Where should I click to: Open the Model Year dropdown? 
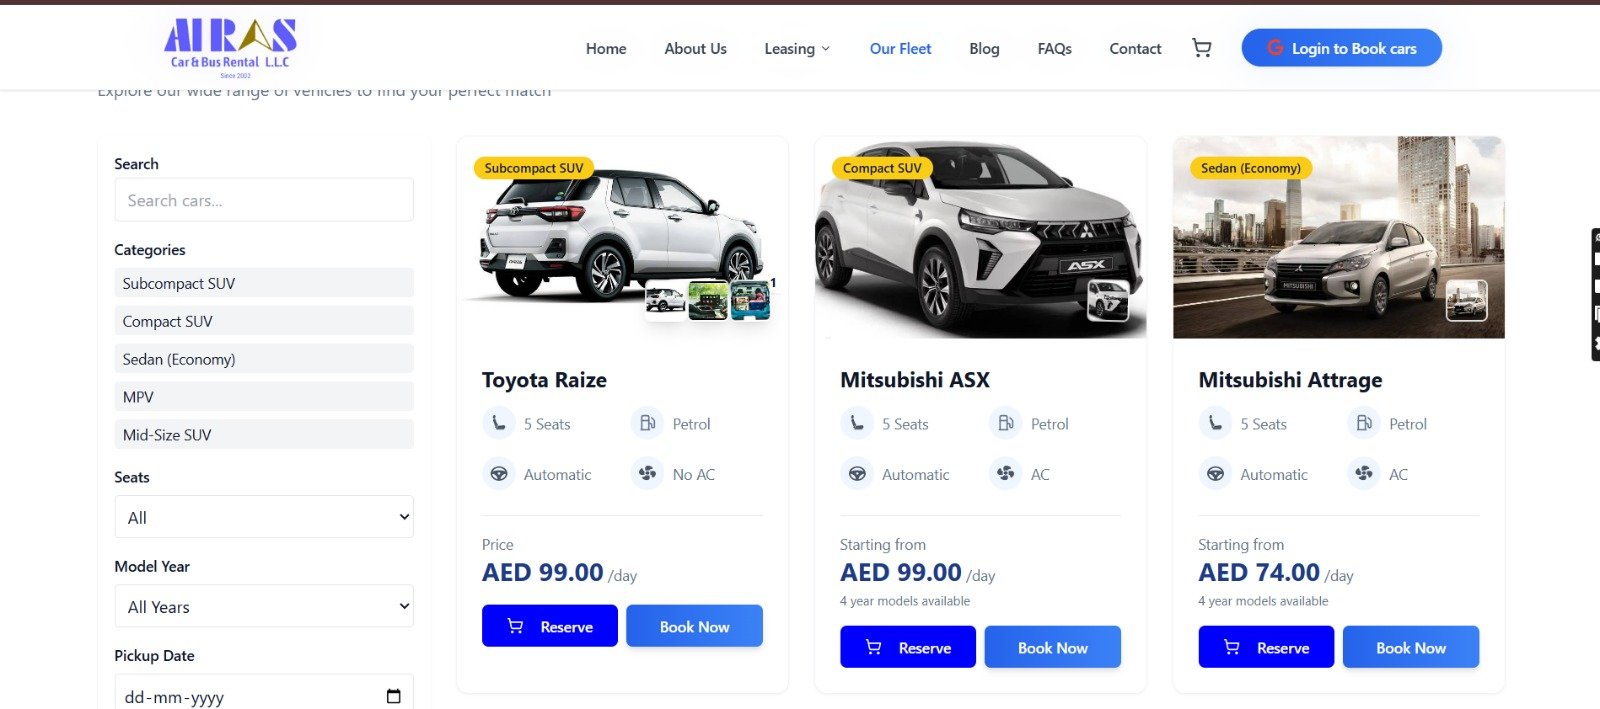[x=264, y=606]
